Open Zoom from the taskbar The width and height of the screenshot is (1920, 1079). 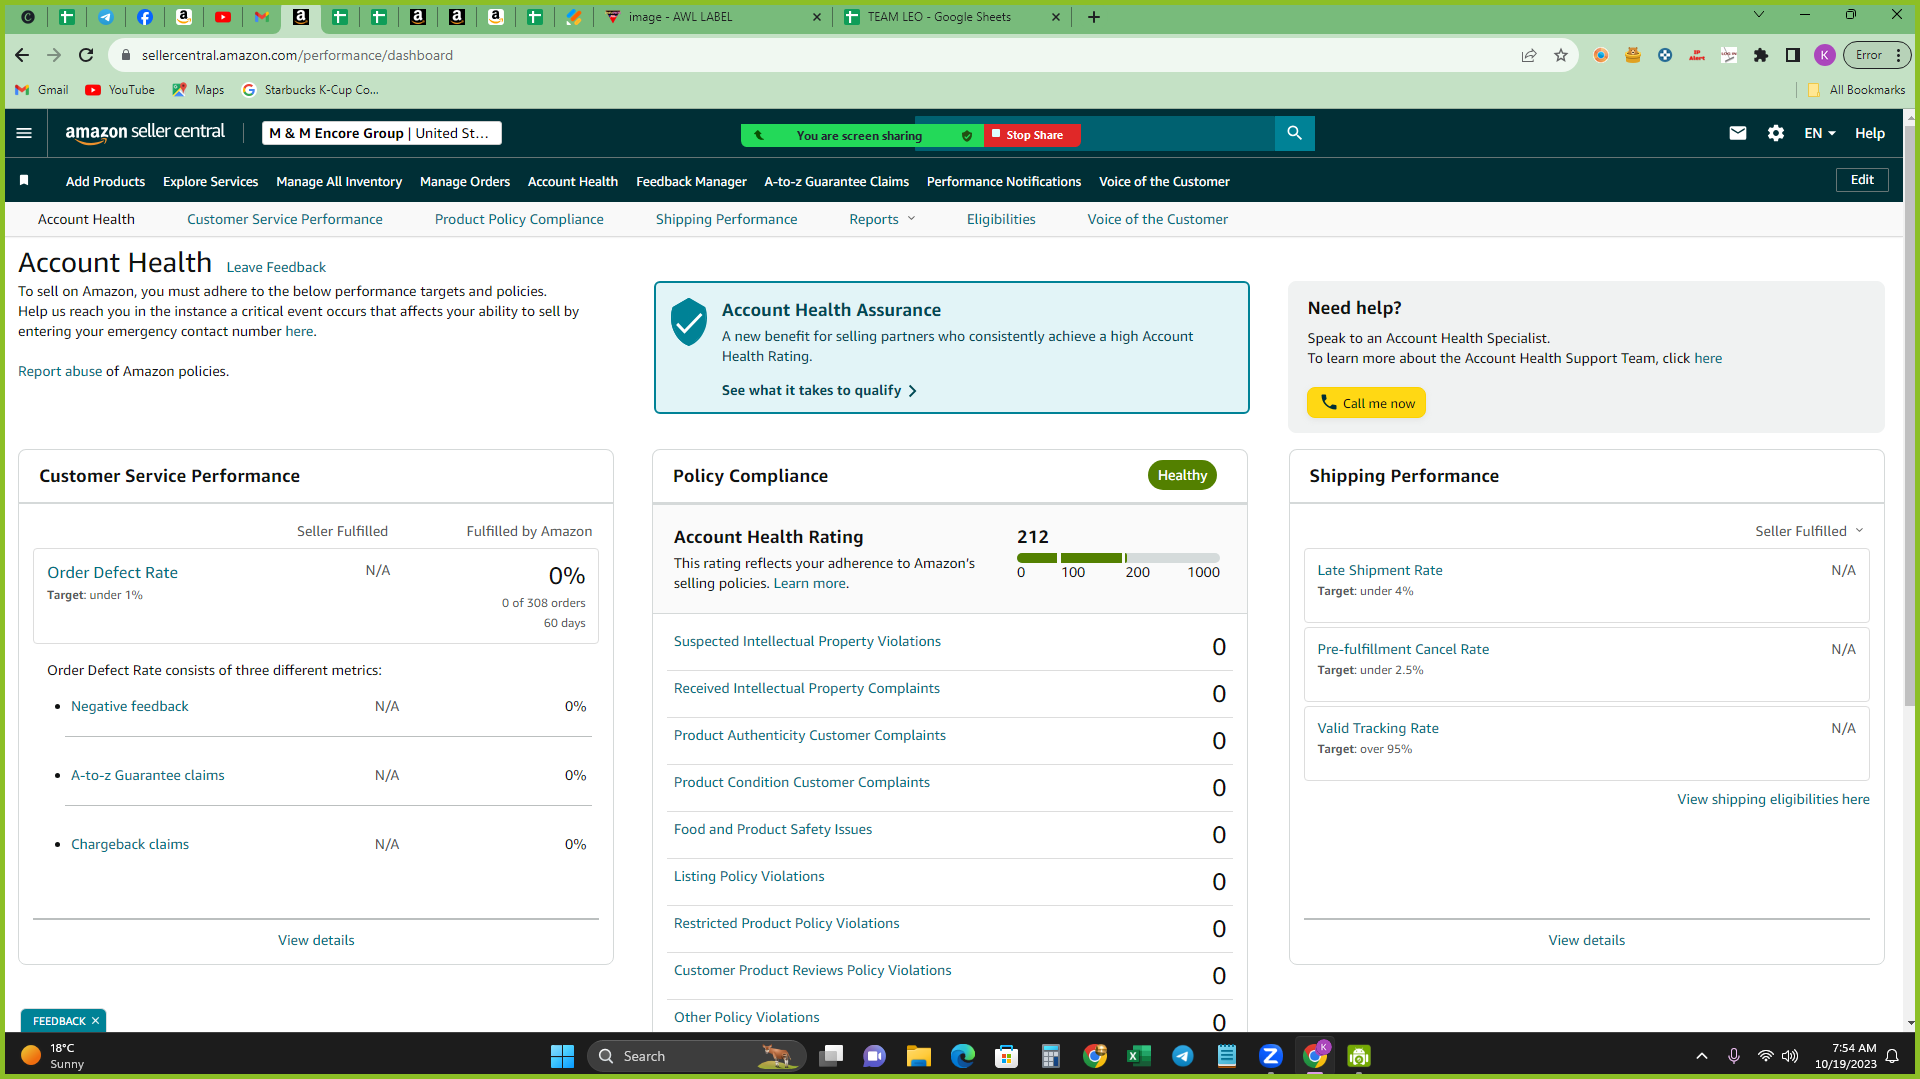1271,1056
